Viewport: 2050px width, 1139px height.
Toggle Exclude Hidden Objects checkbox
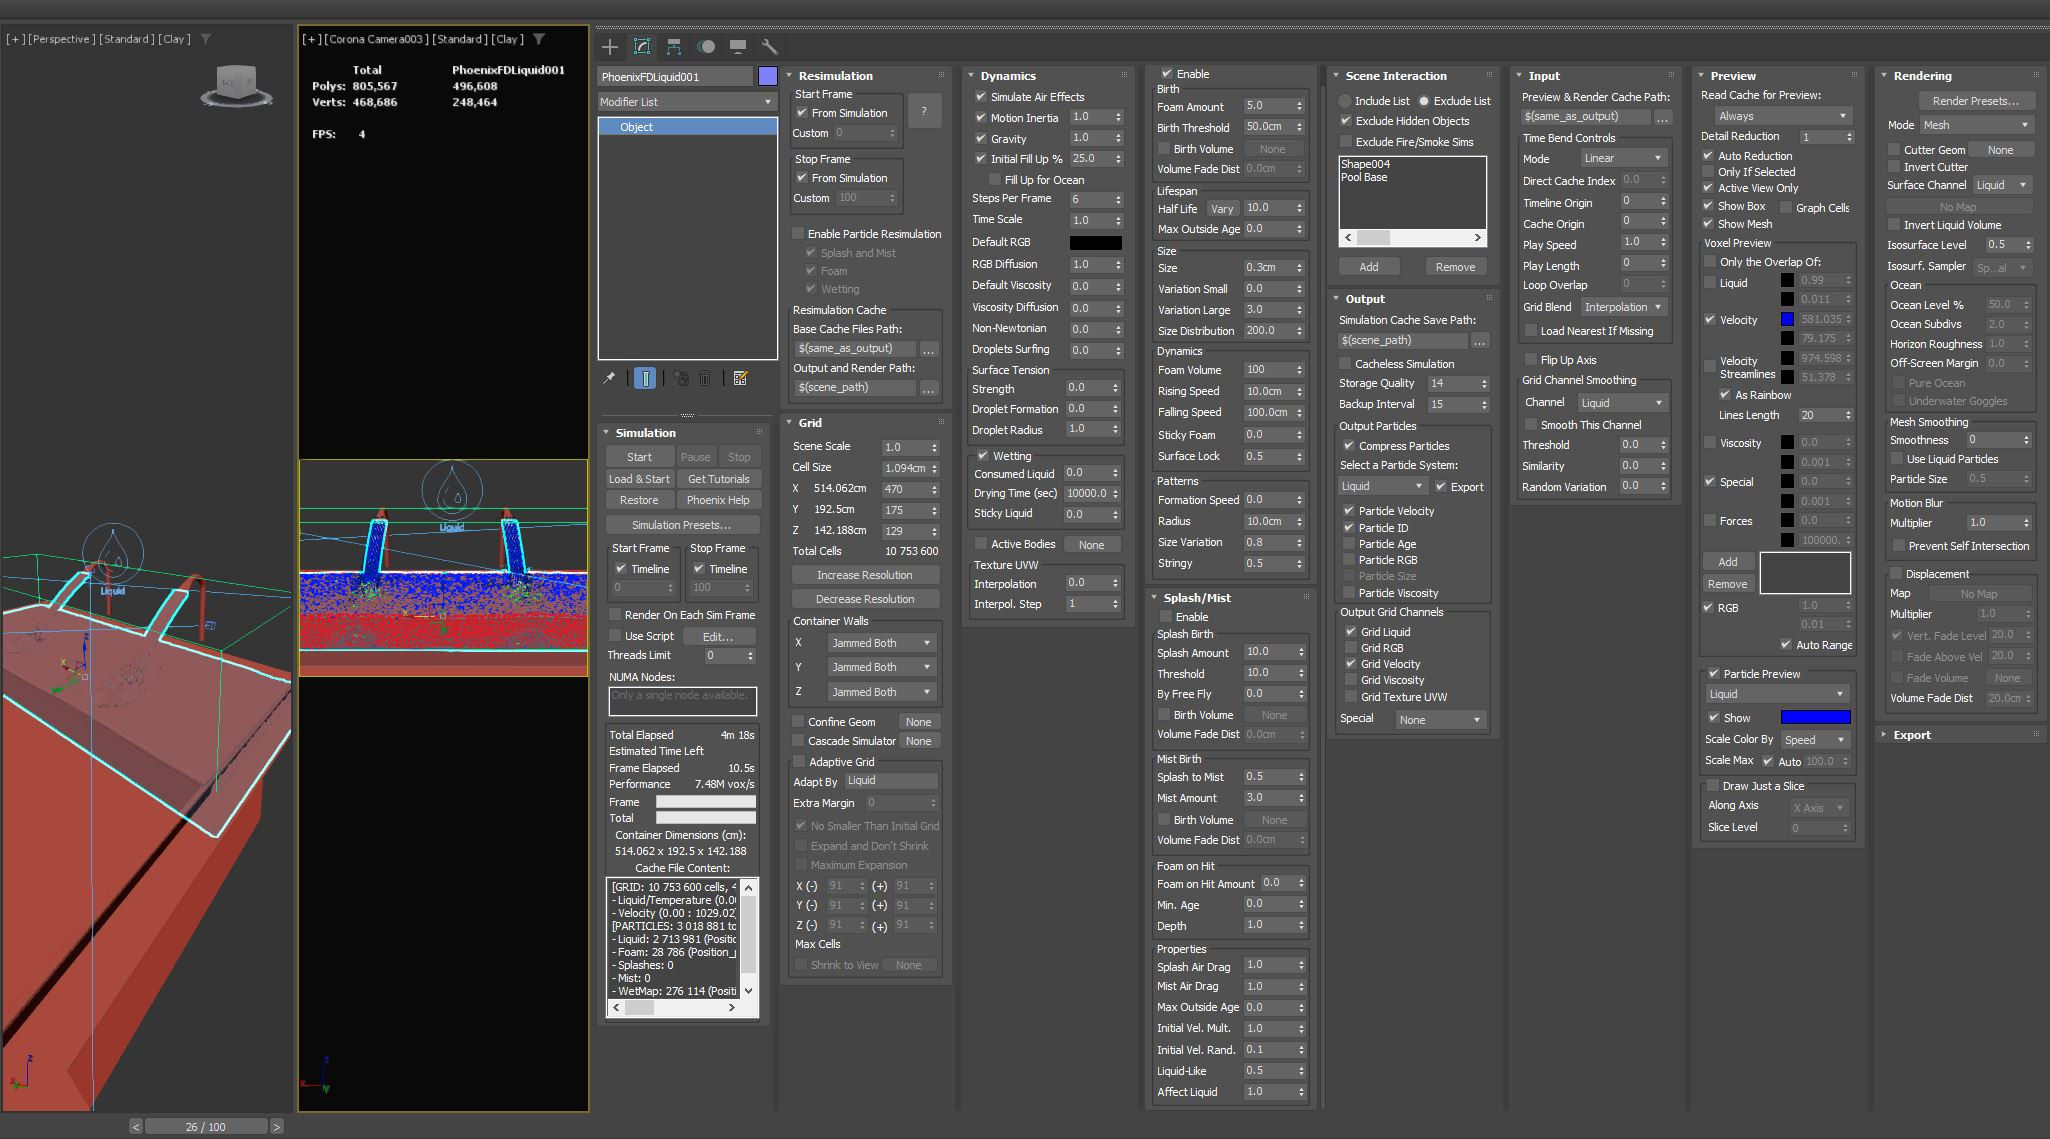click(x=1346, y=121)
